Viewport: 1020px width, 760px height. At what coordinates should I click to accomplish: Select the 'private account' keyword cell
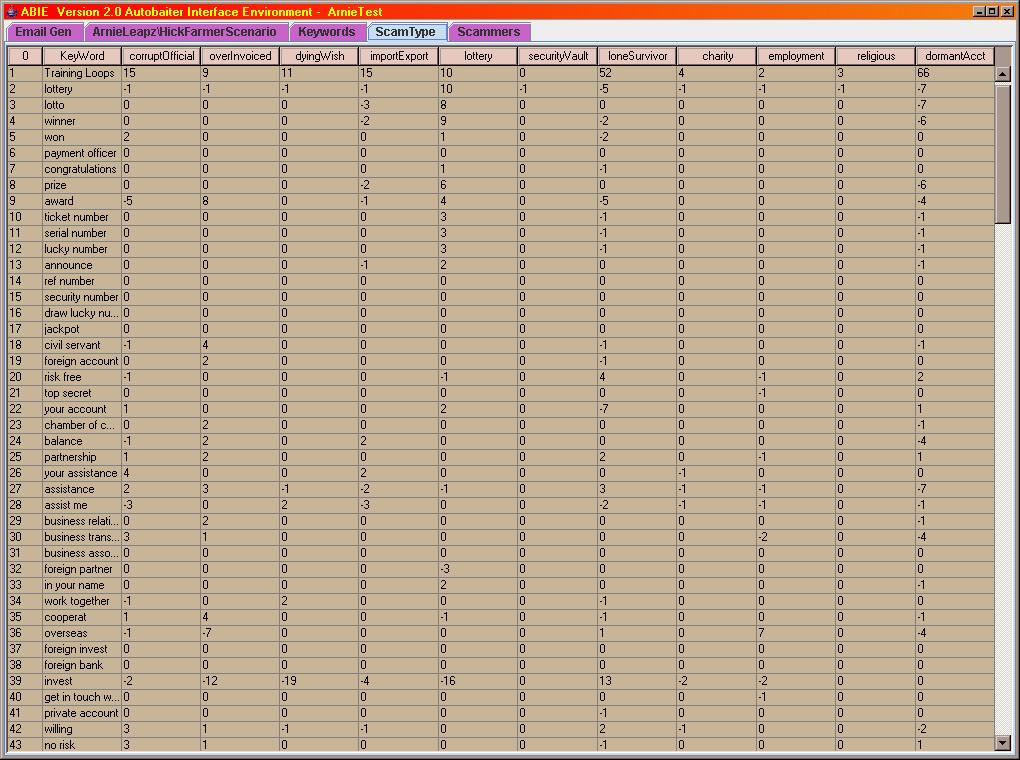point(82,713)
